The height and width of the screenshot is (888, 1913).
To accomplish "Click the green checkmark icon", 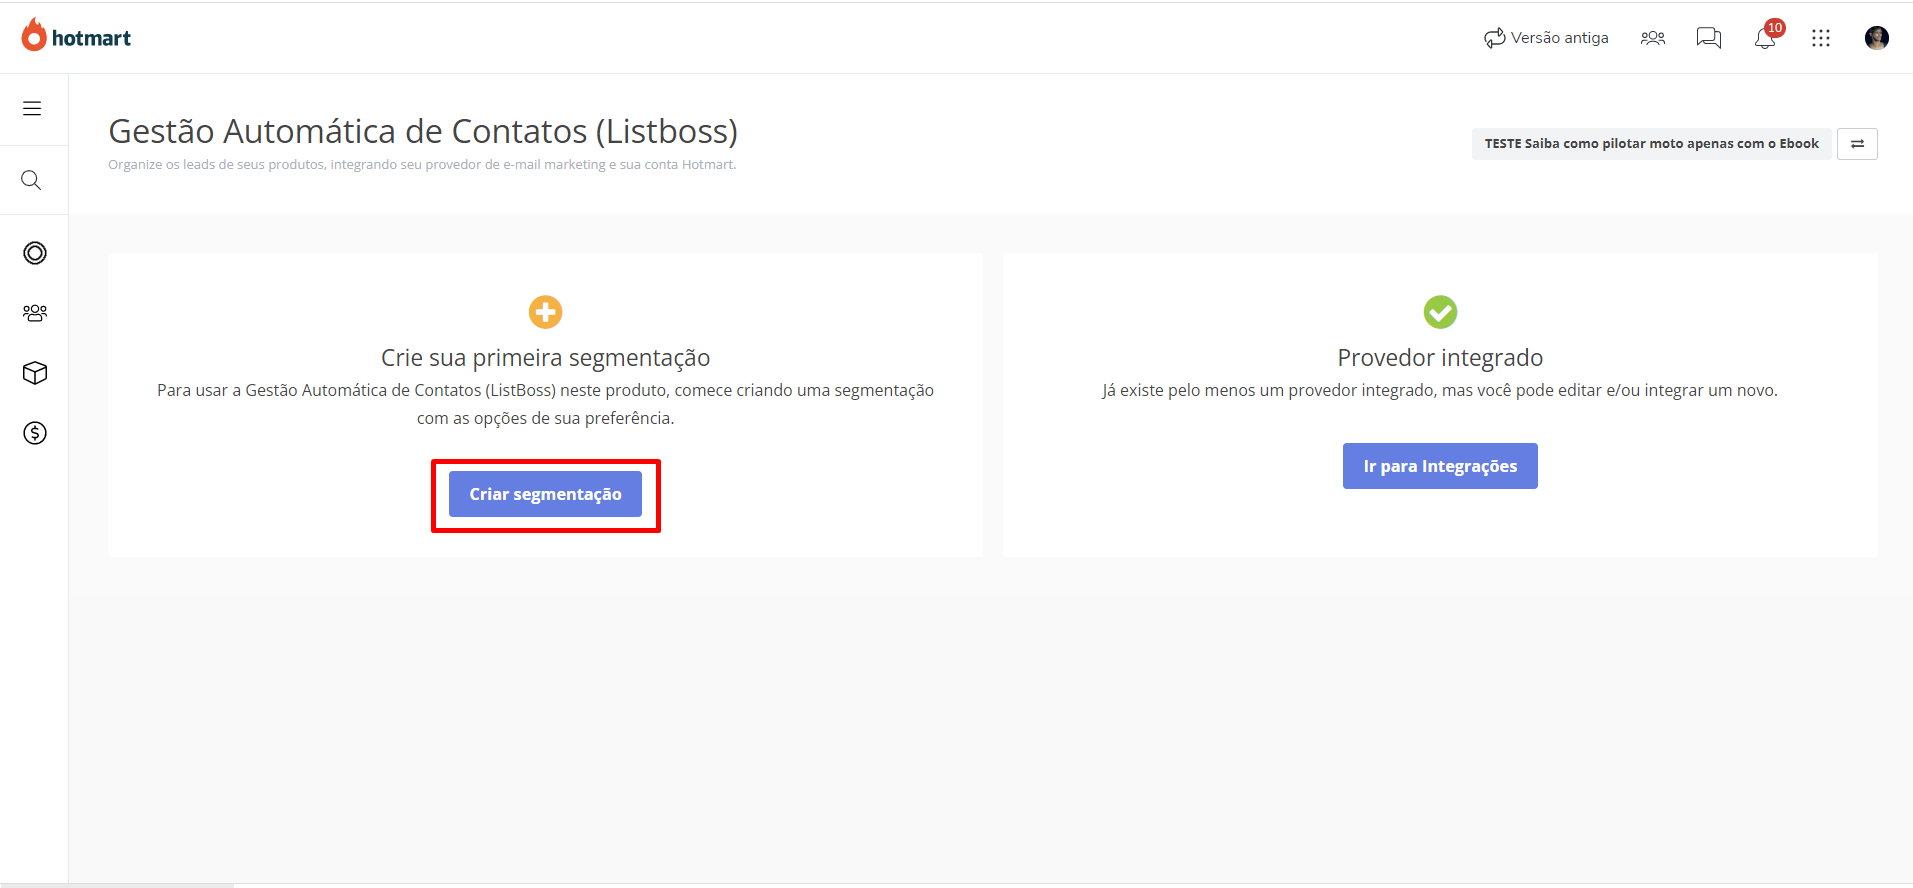I will pyautogui.click(x=1440, y=312).
